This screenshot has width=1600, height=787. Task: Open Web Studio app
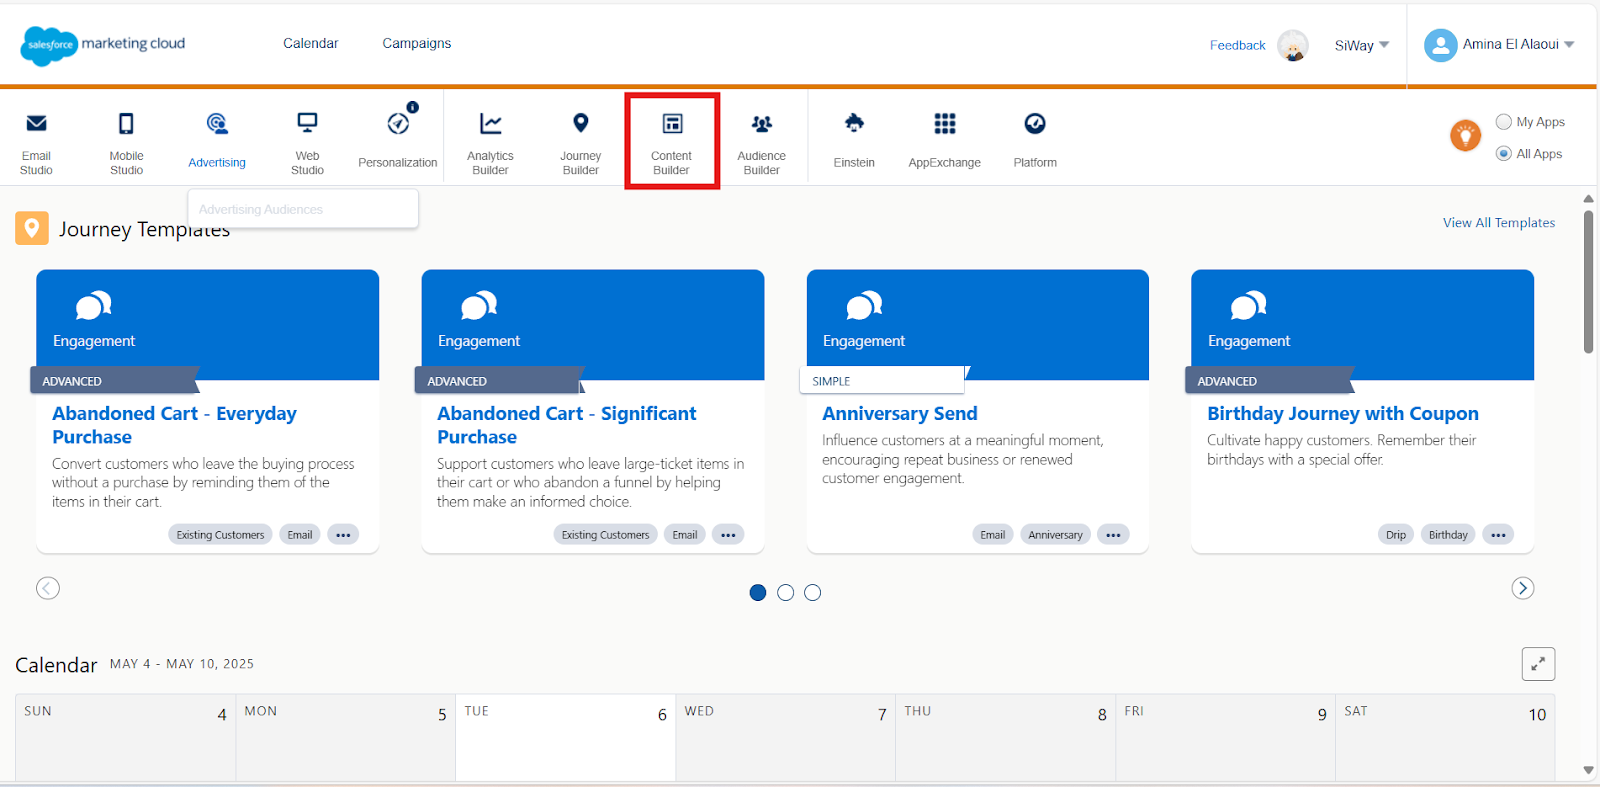point(307,143)
